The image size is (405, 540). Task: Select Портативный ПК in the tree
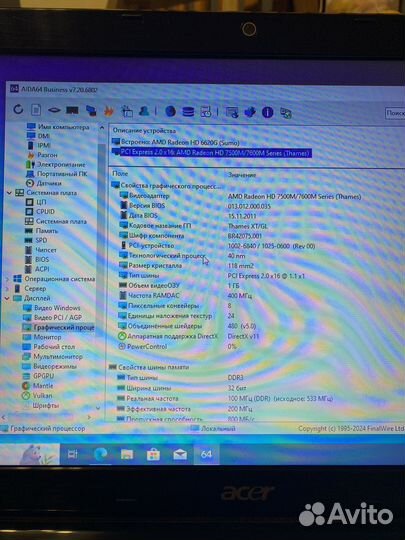click(x=62, y=174)
